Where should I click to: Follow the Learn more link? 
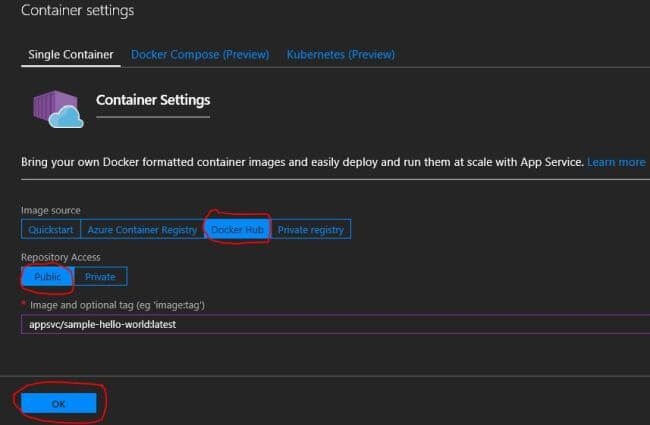click(x=616, y=162)
